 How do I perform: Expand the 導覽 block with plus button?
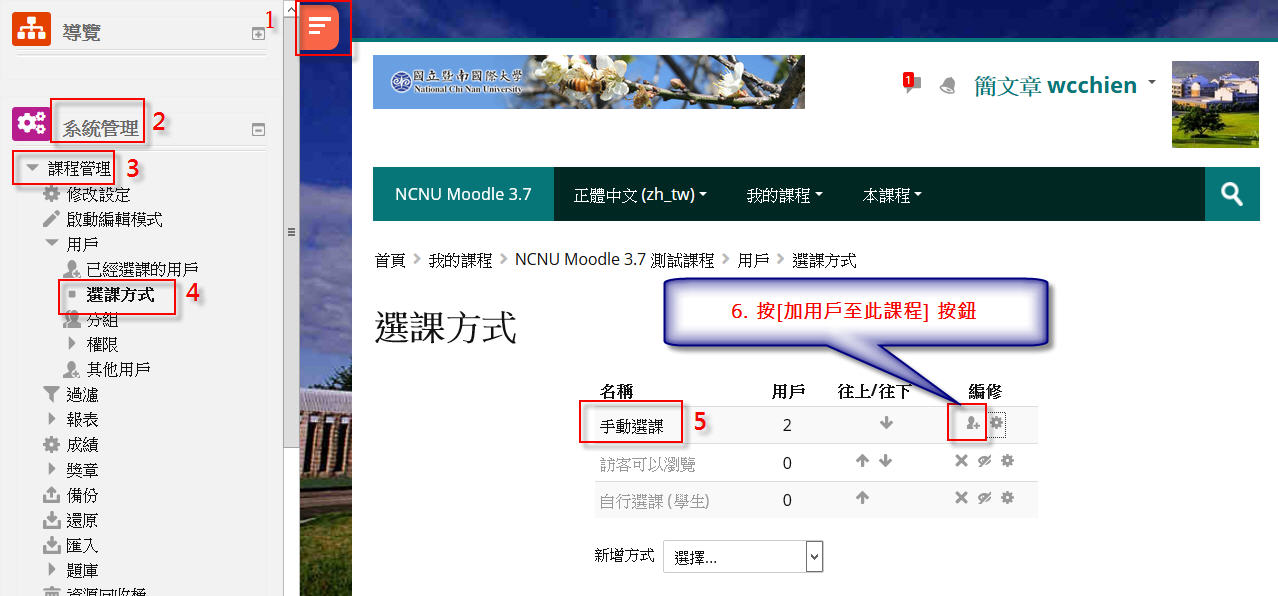[x=258, y=33]
